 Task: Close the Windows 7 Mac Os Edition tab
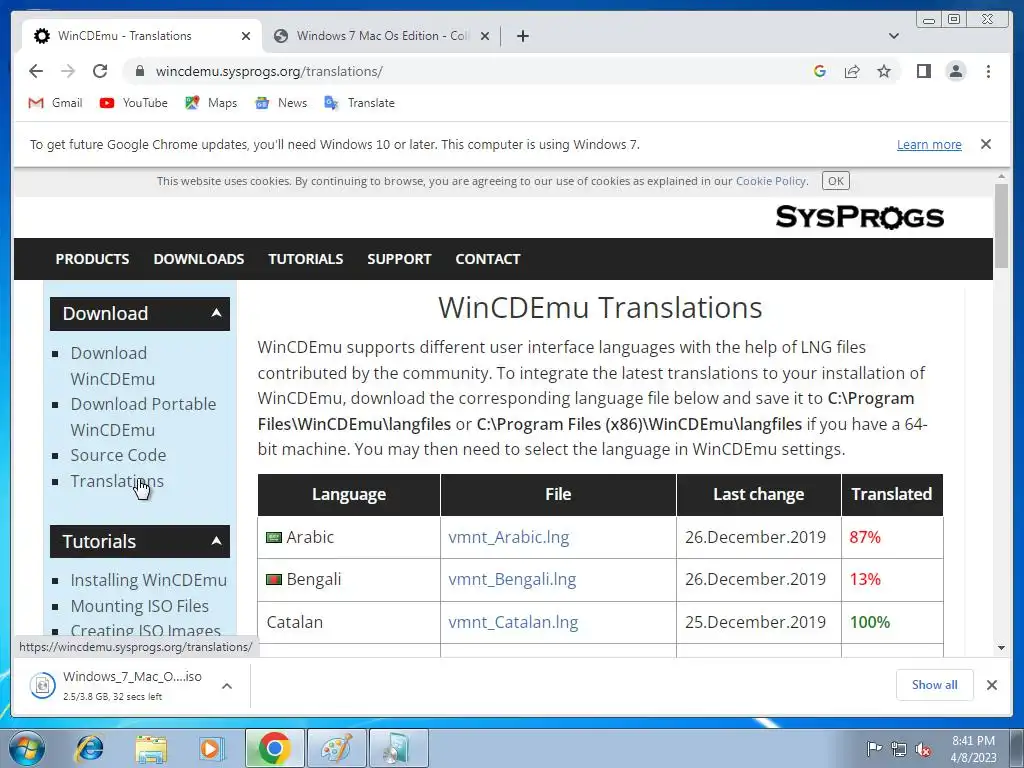click(485, 36)
